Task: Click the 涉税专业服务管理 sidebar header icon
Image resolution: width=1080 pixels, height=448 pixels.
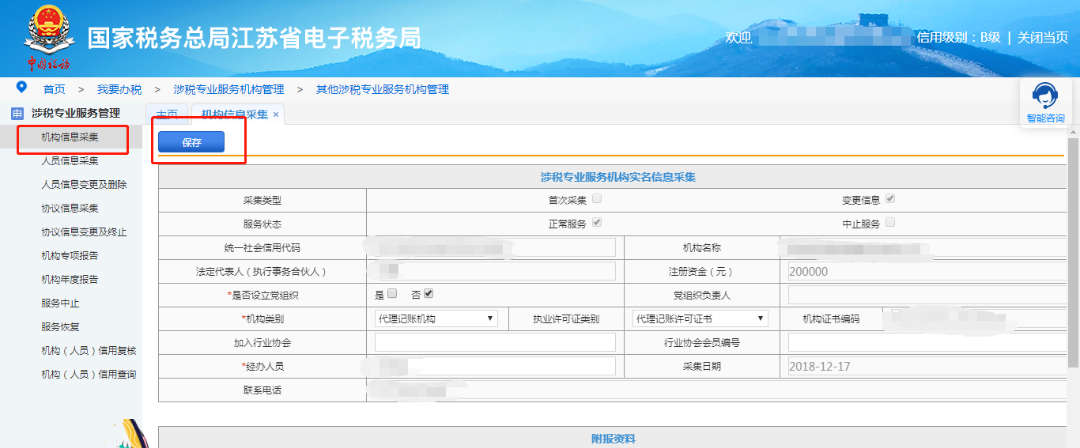Action: tap(17, 114)
